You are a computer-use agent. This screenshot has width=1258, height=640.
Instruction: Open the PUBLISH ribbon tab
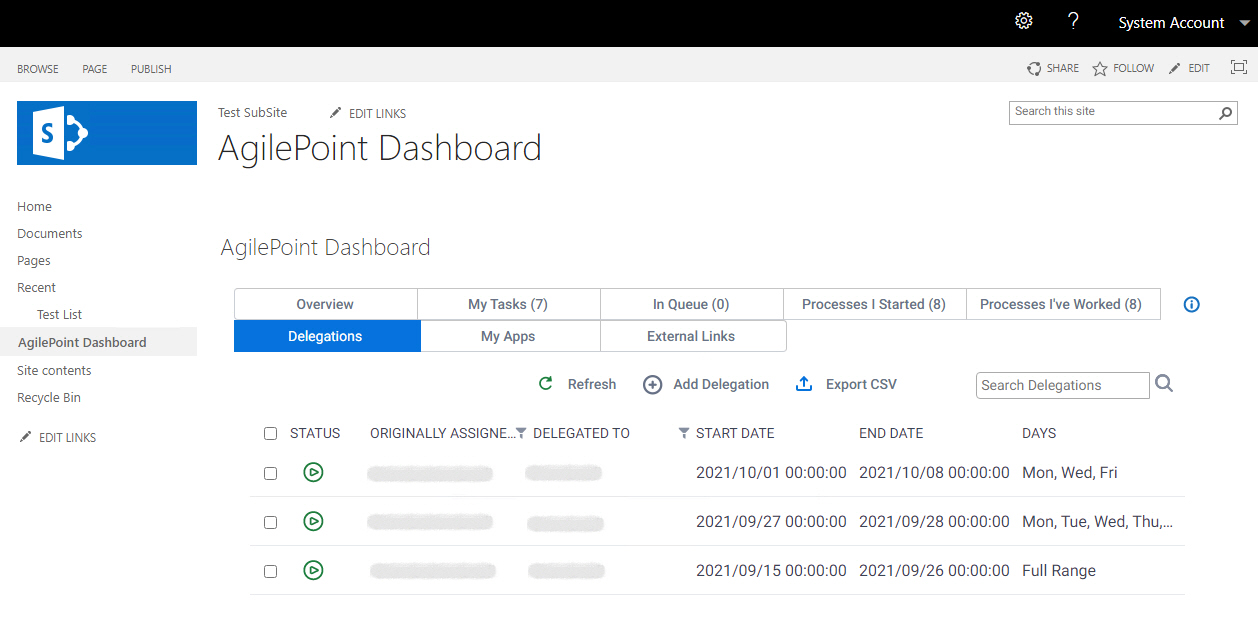click(x=151, y=69)
